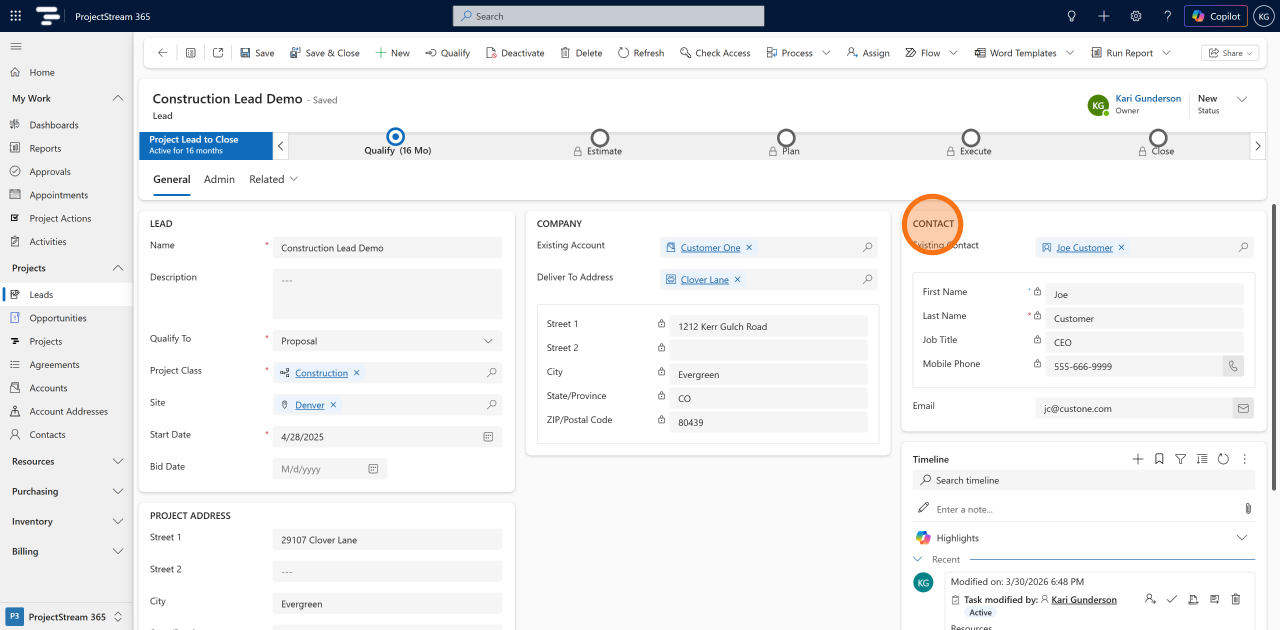This screenshot has width=1280, height=630.
Task: Click Save & Close
Action: click(324, 53)
